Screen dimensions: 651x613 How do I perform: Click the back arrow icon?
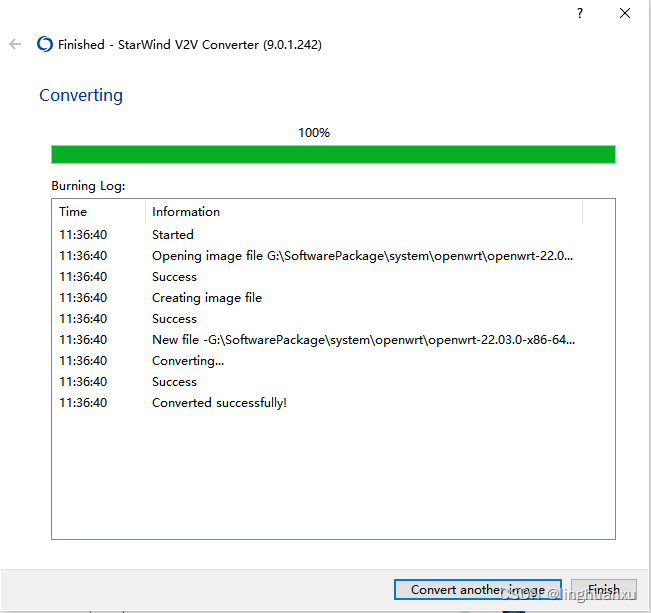[15, 44]
